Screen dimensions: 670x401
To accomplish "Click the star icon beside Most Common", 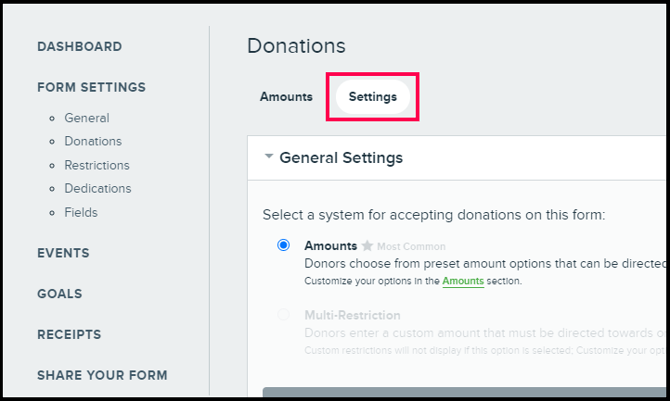I will (x=367, y=246).
